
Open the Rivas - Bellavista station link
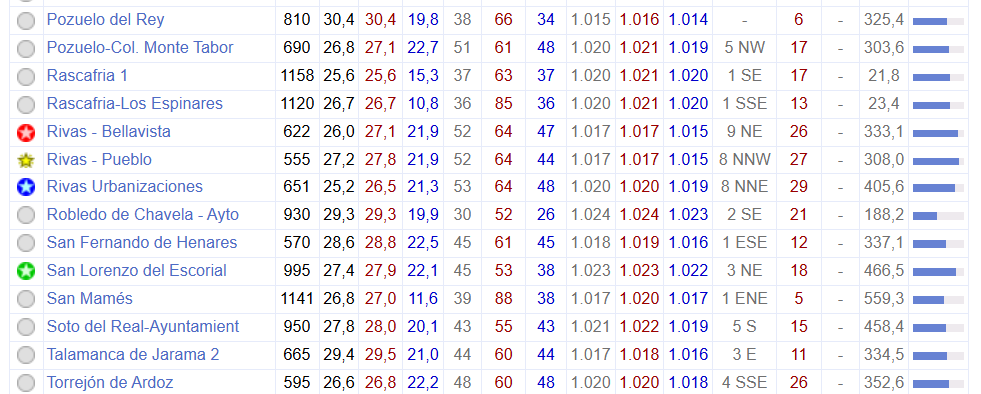point(108,131)
